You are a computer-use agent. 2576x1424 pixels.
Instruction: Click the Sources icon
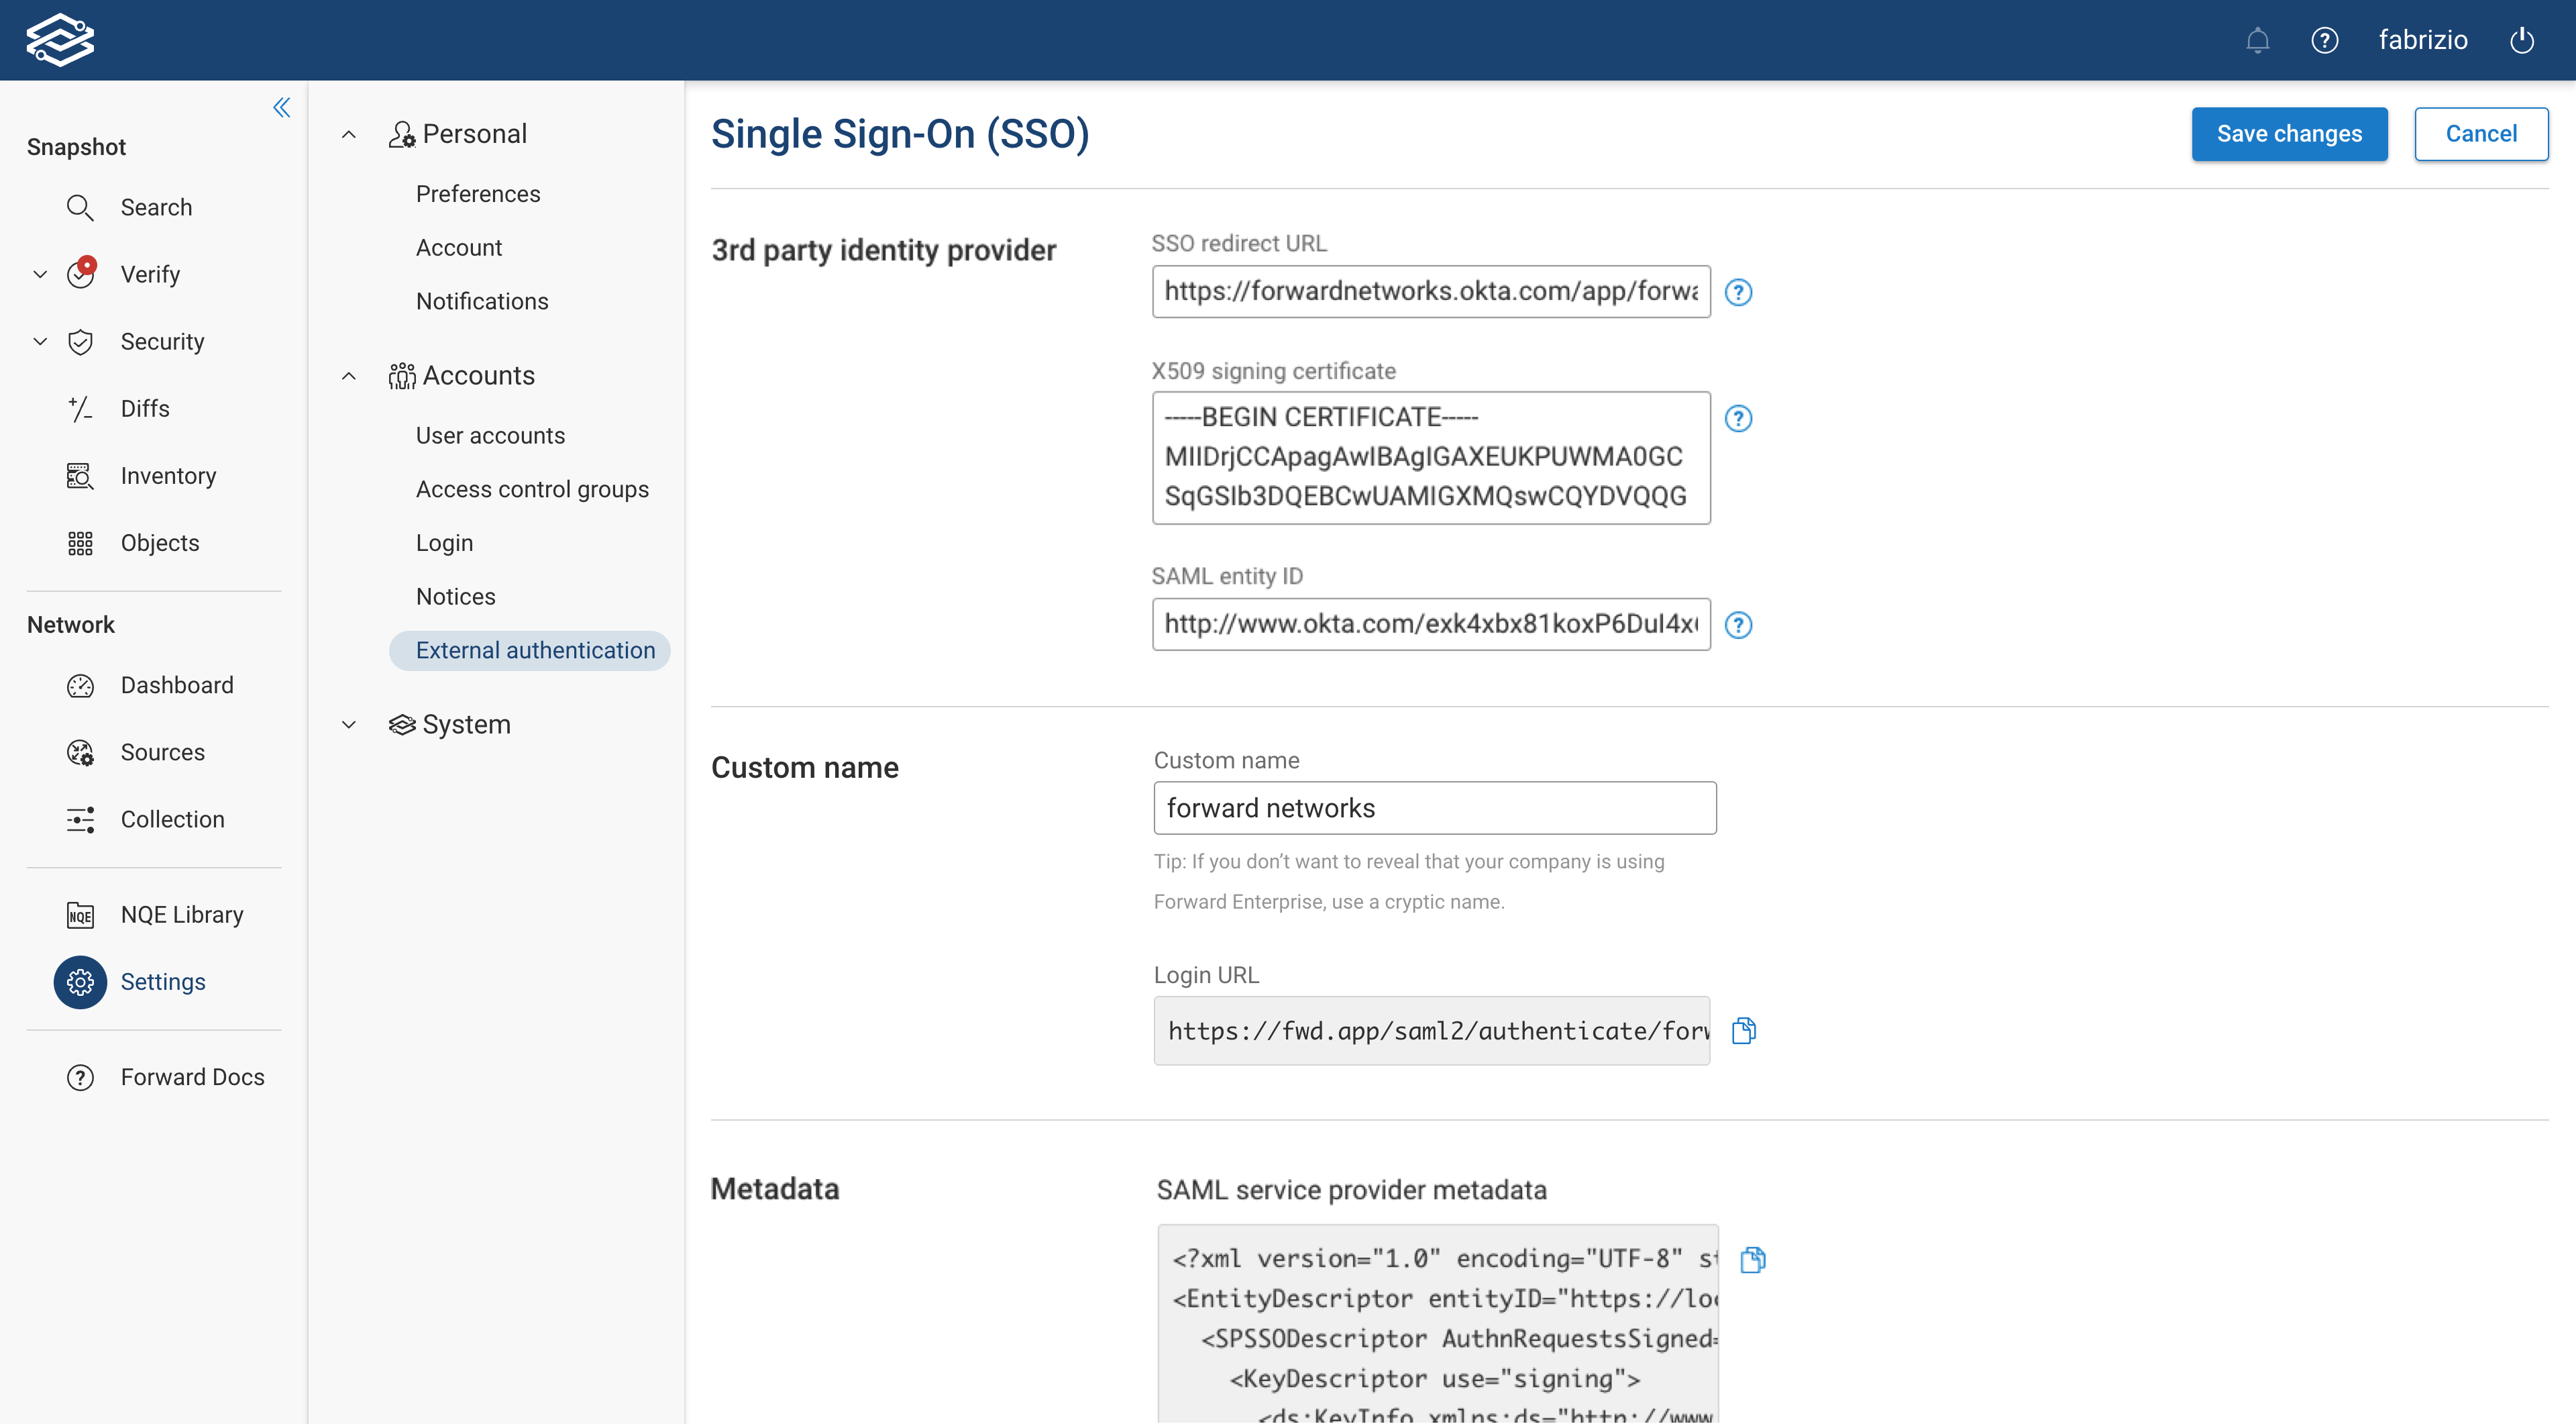[x=80, y=752]
